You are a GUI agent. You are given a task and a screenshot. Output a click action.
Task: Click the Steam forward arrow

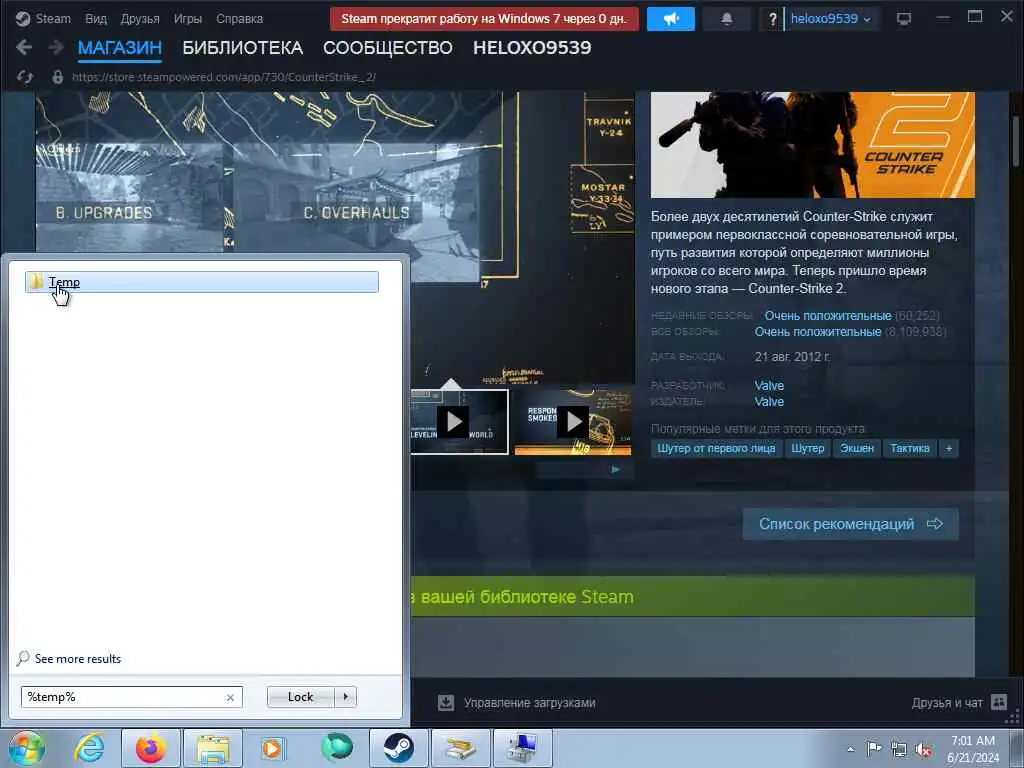point(56,48)
